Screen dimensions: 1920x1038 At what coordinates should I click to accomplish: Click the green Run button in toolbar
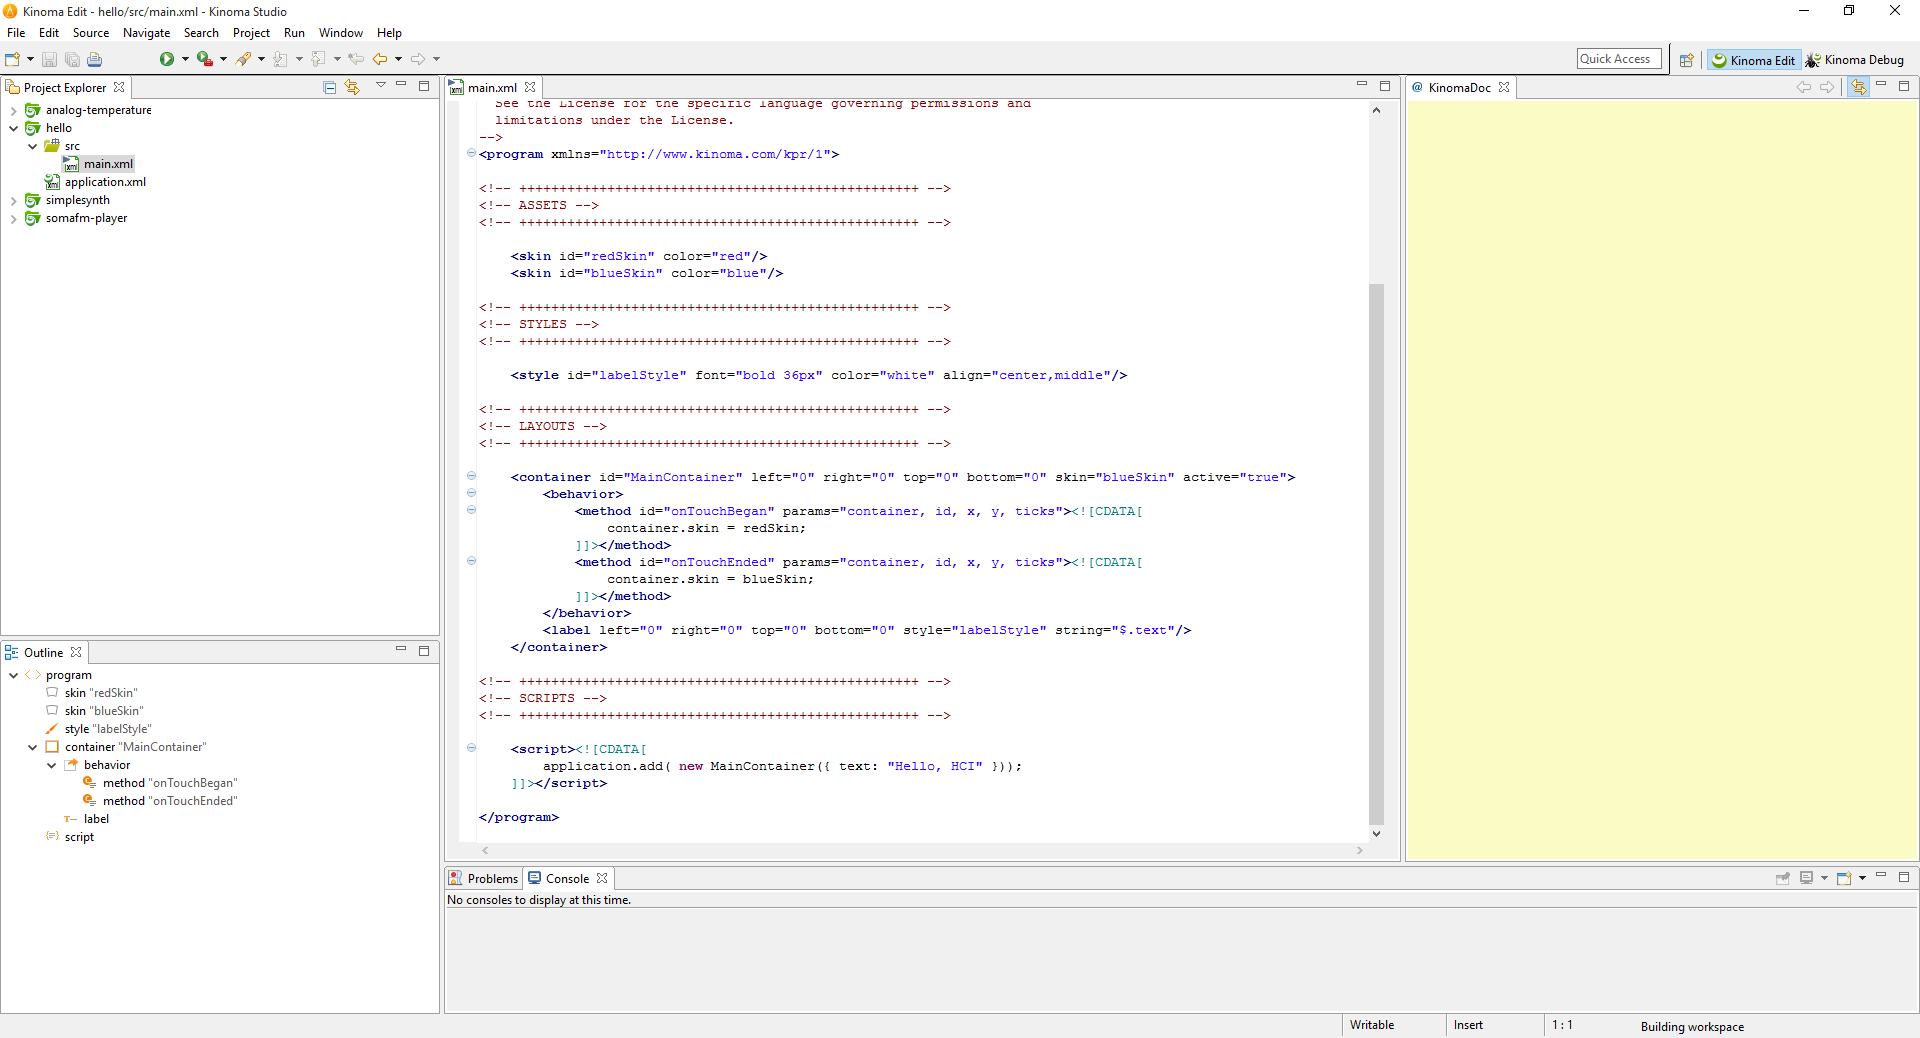click(x=166, y=60)
